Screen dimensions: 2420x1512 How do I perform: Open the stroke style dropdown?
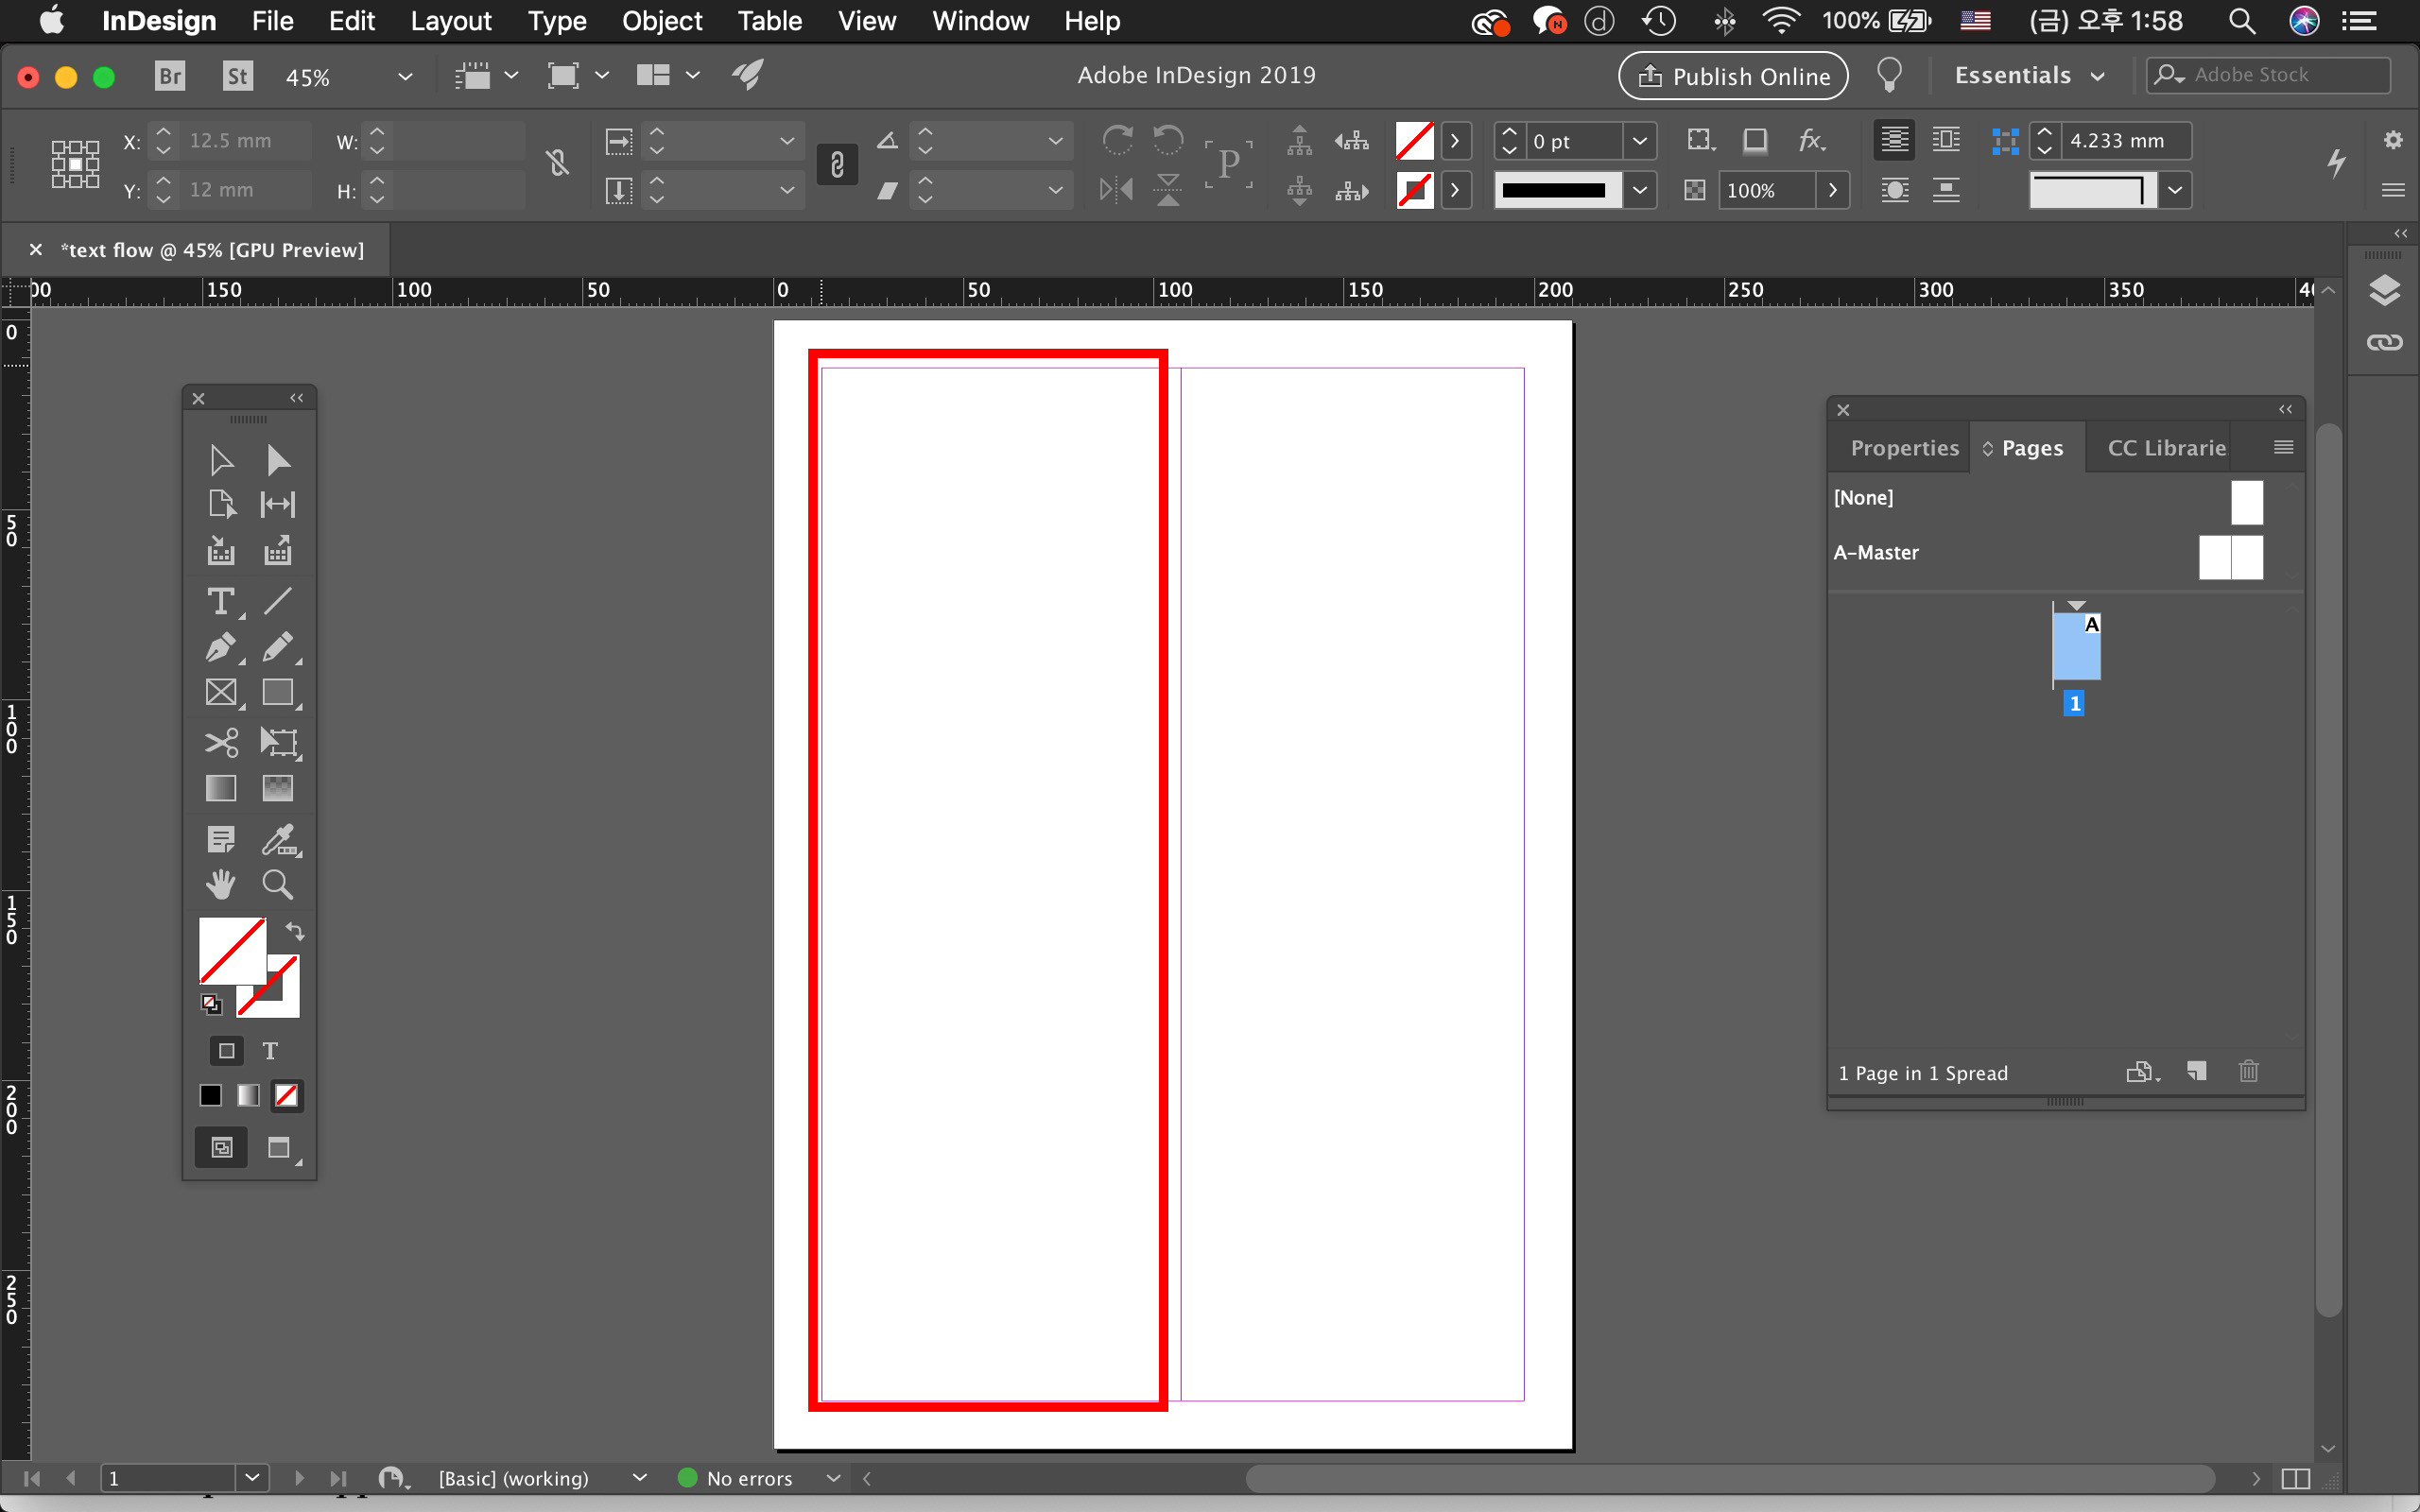click(x=1640, y=190)
